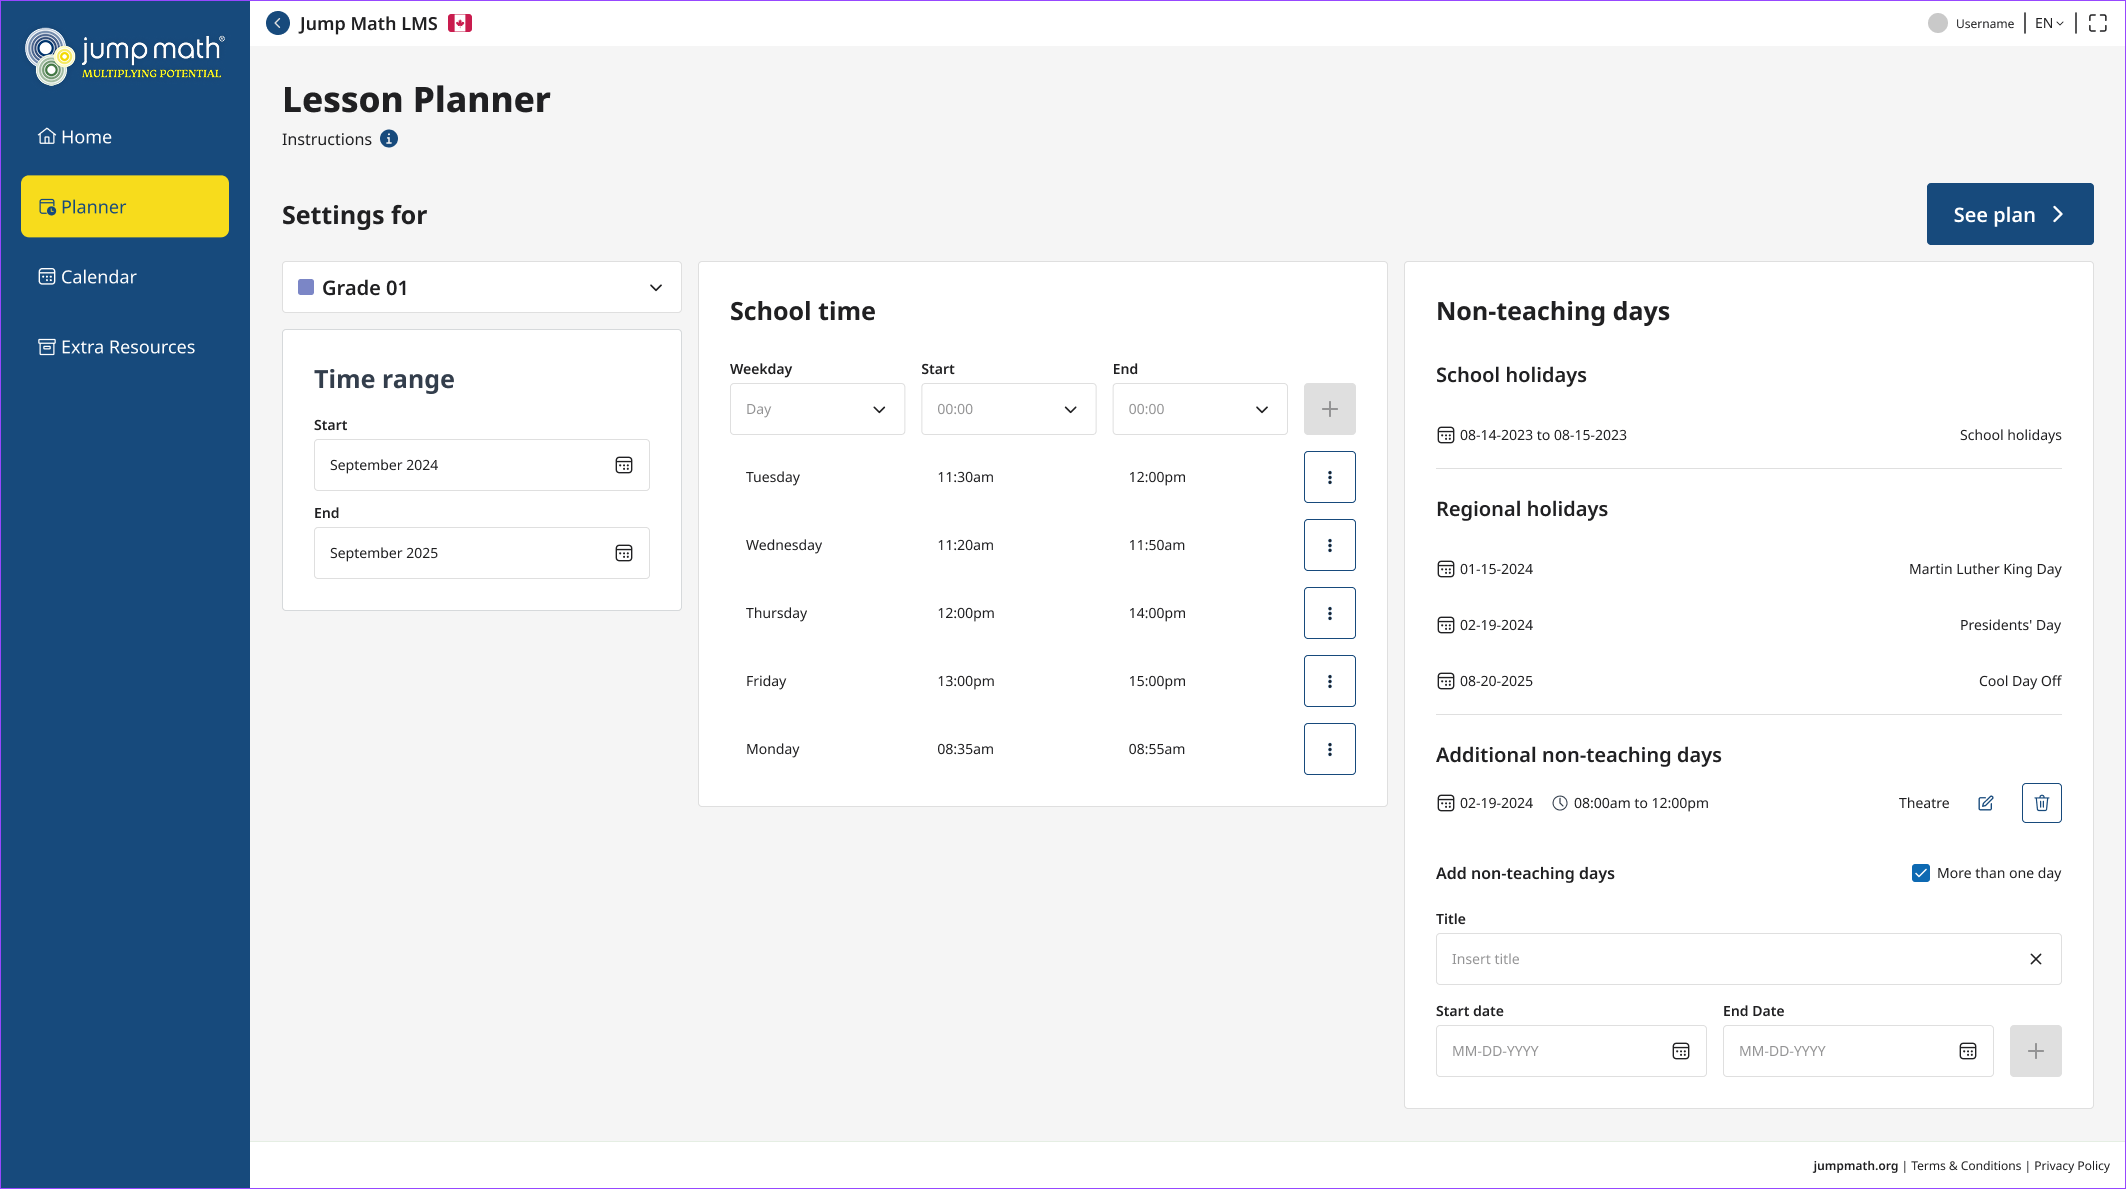Open the EN language selector

(x=2049, y=23)
